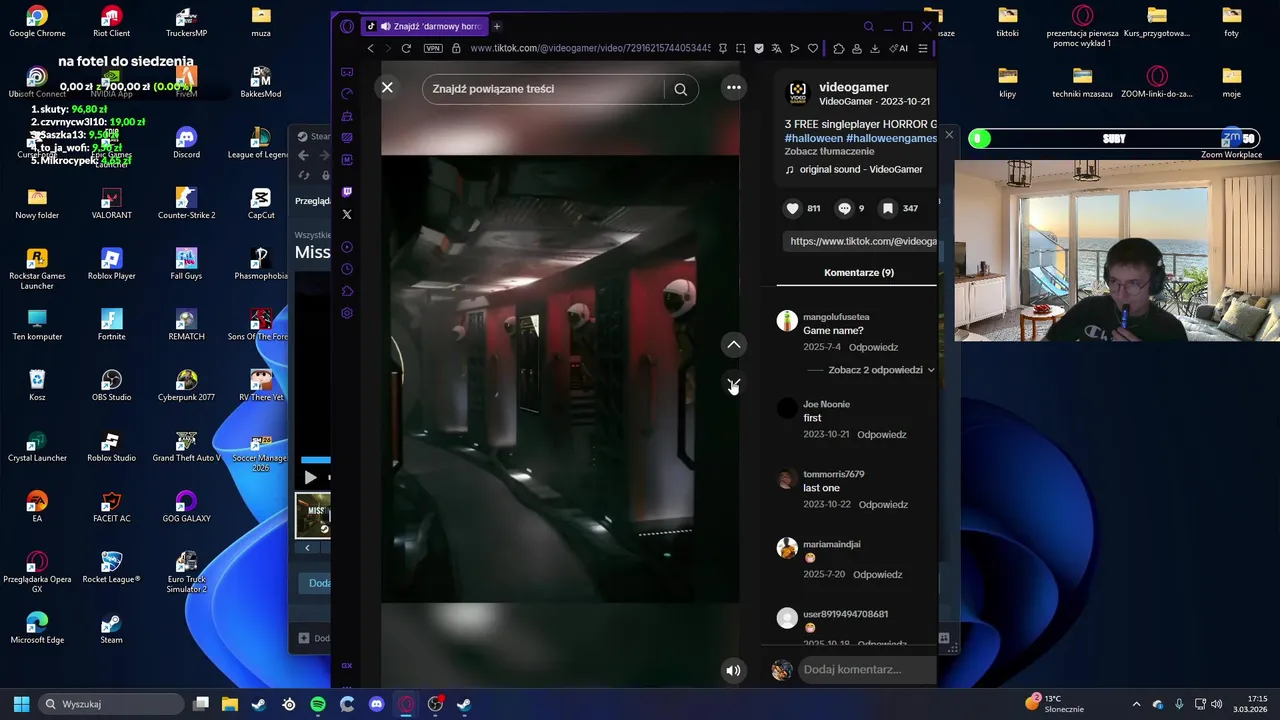The height and width of the screenshot is (720, 1280).
Task: Click the taskbar 'Wyszukaj' search box
Action: (110, 704)
